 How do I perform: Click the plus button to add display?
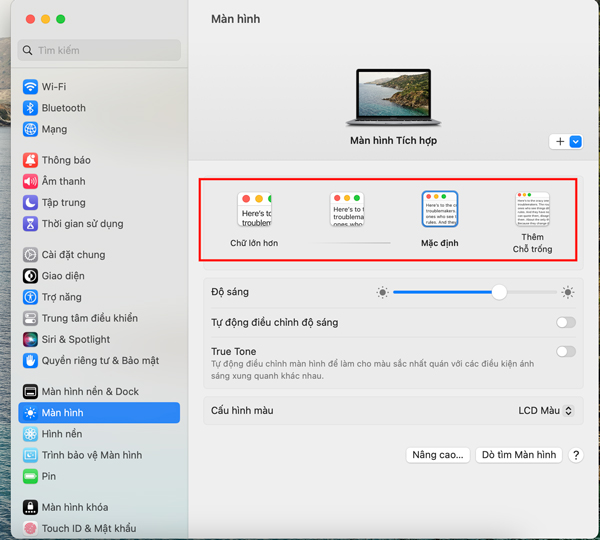(560, 142)
